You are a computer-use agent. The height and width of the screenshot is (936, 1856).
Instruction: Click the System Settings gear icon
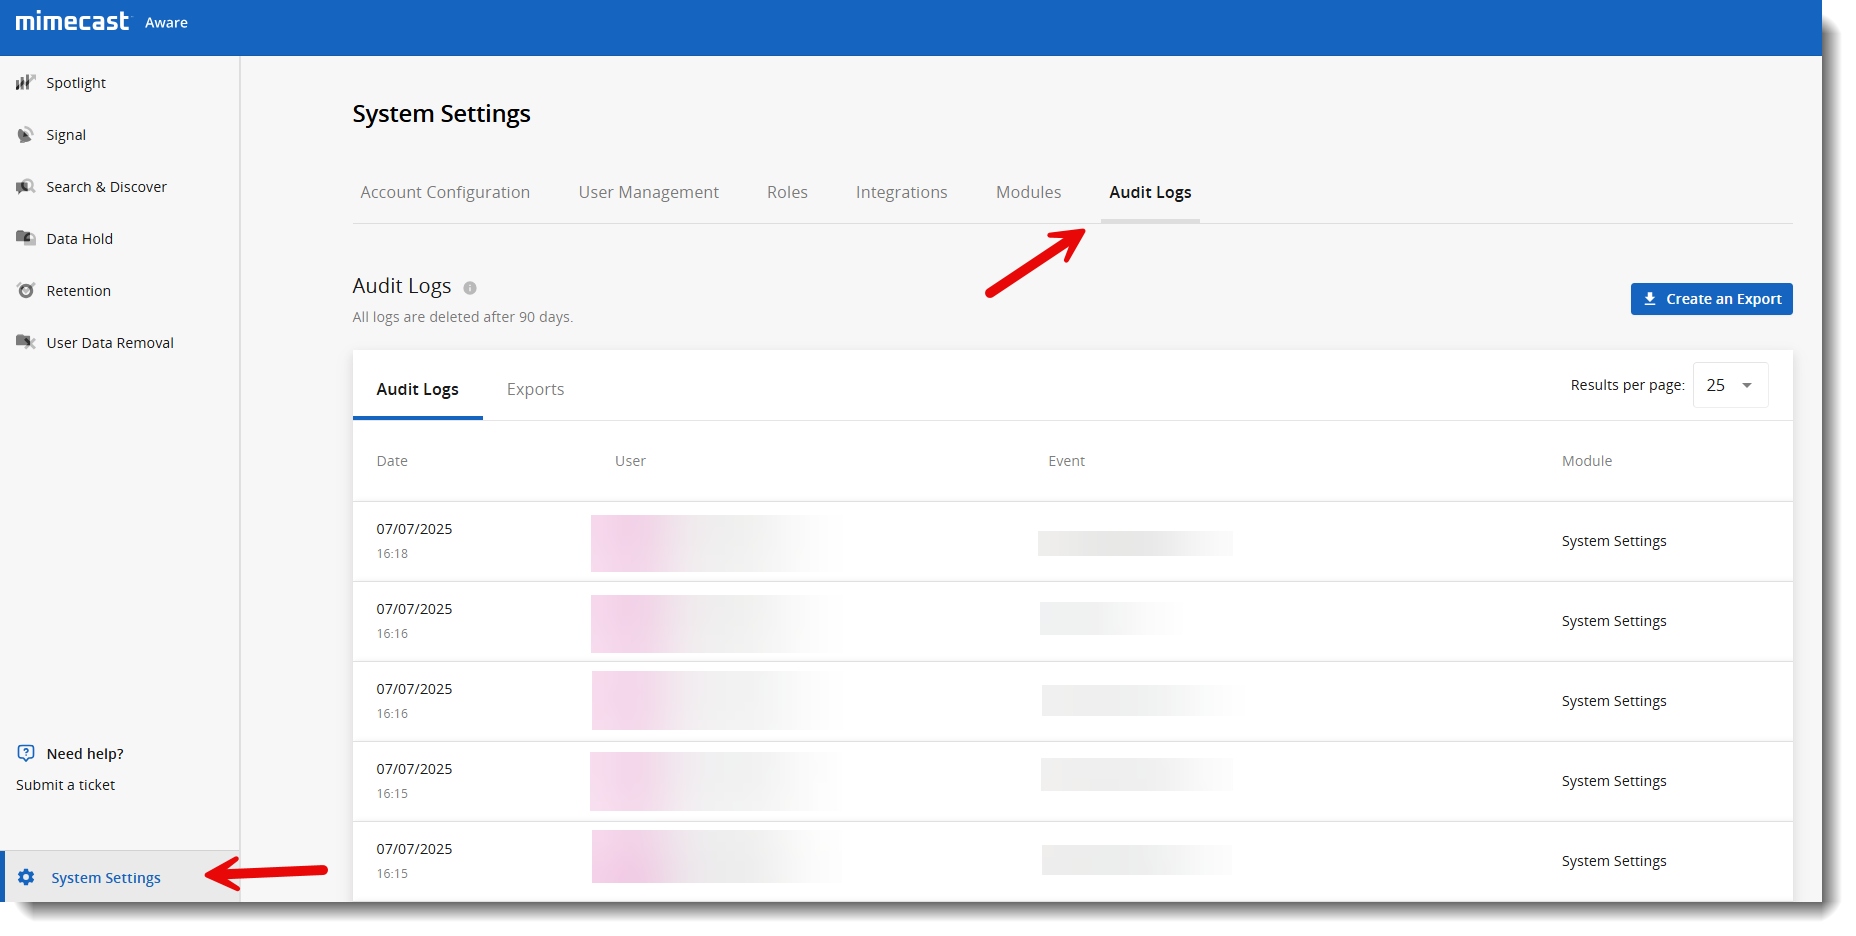point(27,877)
